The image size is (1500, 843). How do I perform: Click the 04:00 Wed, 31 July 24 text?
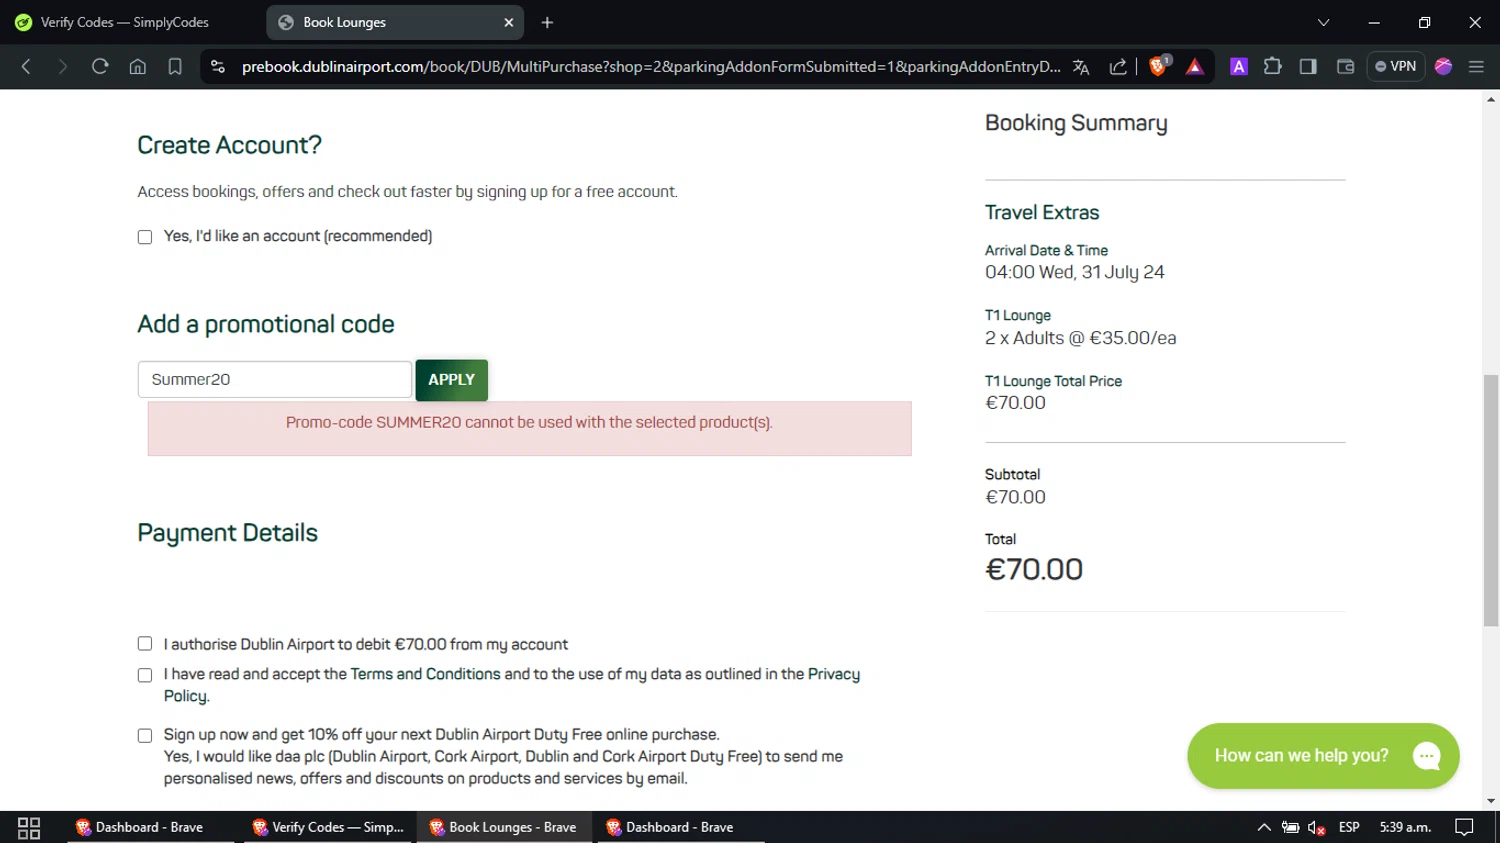[1074, 272]
